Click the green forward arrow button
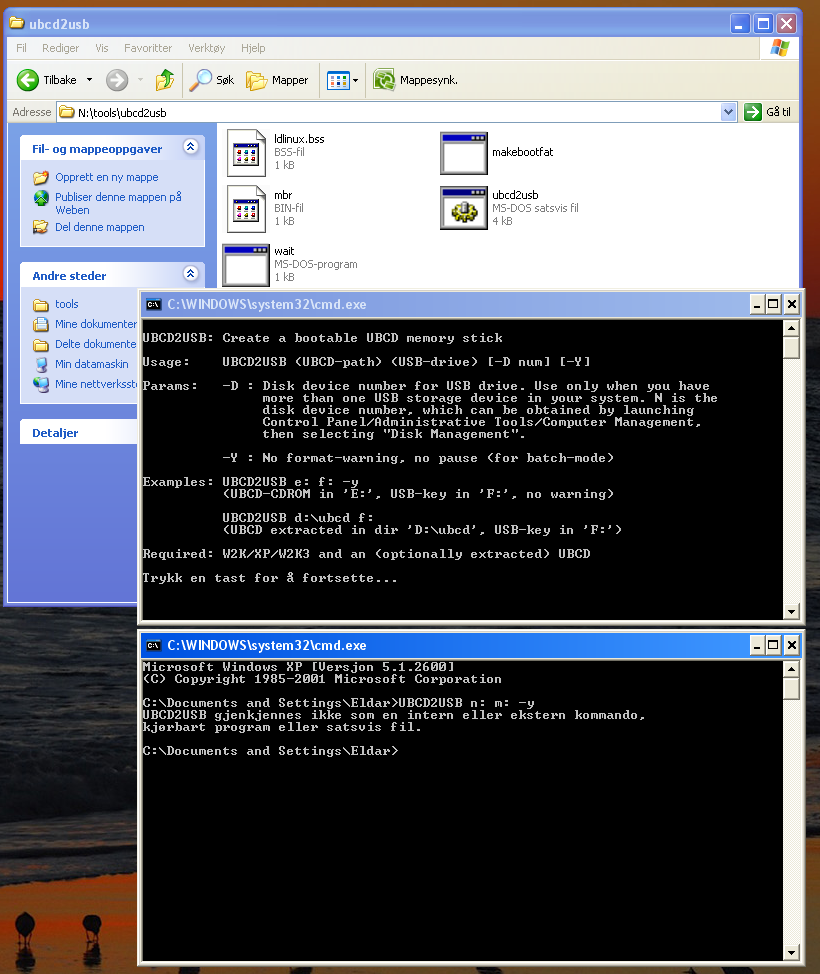 point(117,80)
